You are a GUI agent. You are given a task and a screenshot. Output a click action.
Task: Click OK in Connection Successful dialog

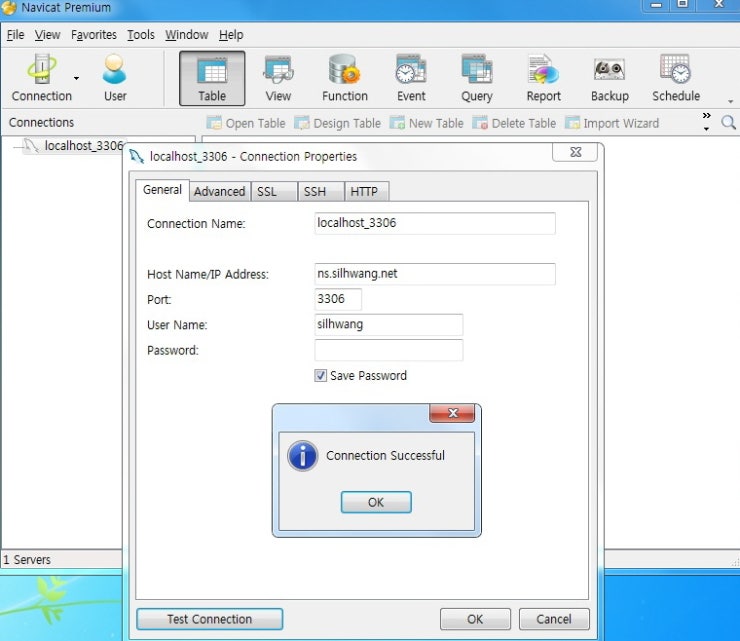376,502
